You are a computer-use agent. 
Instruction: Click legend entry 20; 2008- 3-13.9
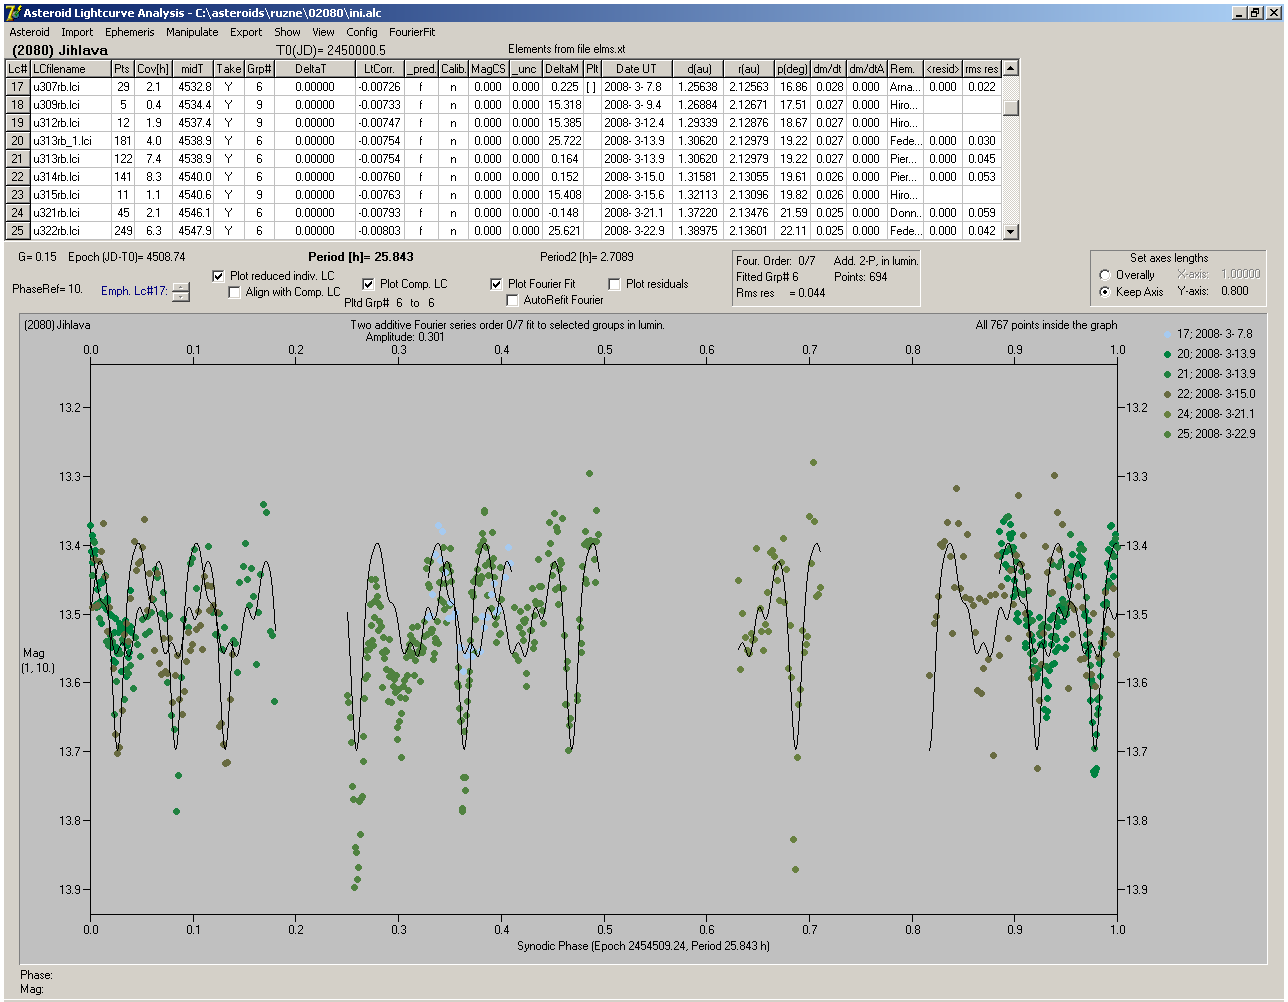point(1209,354)
